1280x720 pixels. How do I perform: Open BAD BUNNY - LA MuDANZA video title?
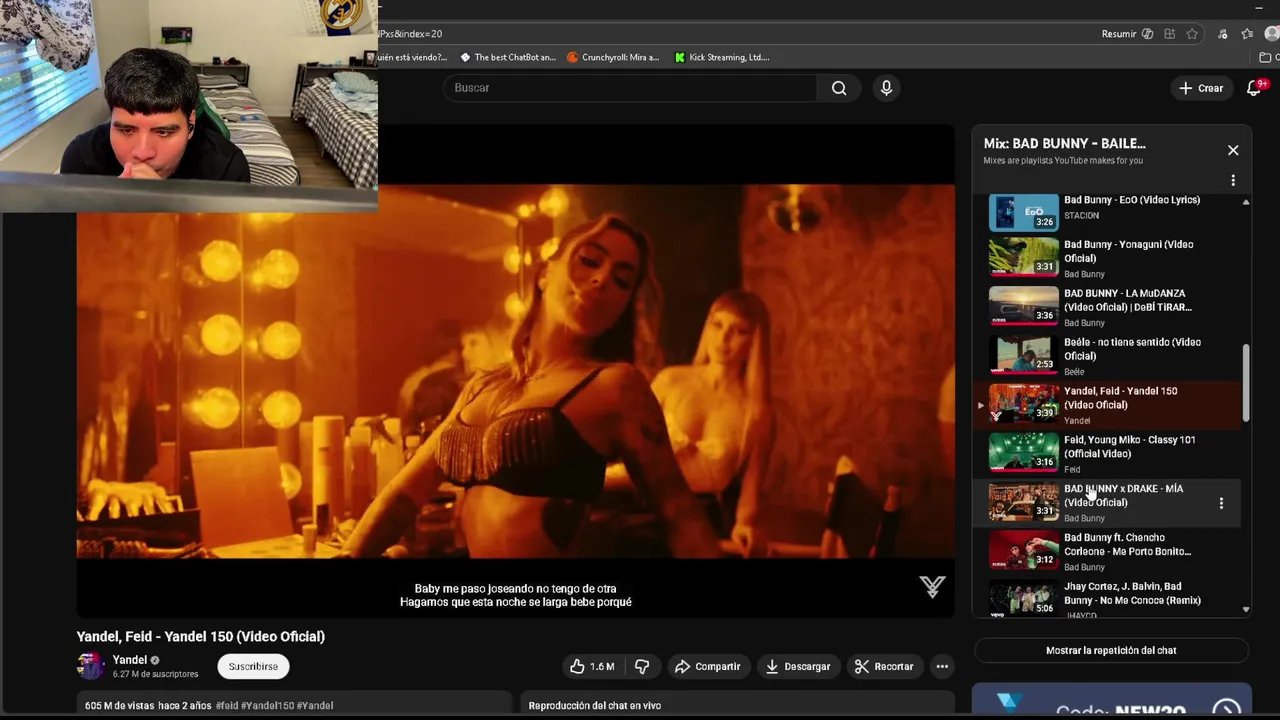pyautogui.click(x=1127, y=300)
